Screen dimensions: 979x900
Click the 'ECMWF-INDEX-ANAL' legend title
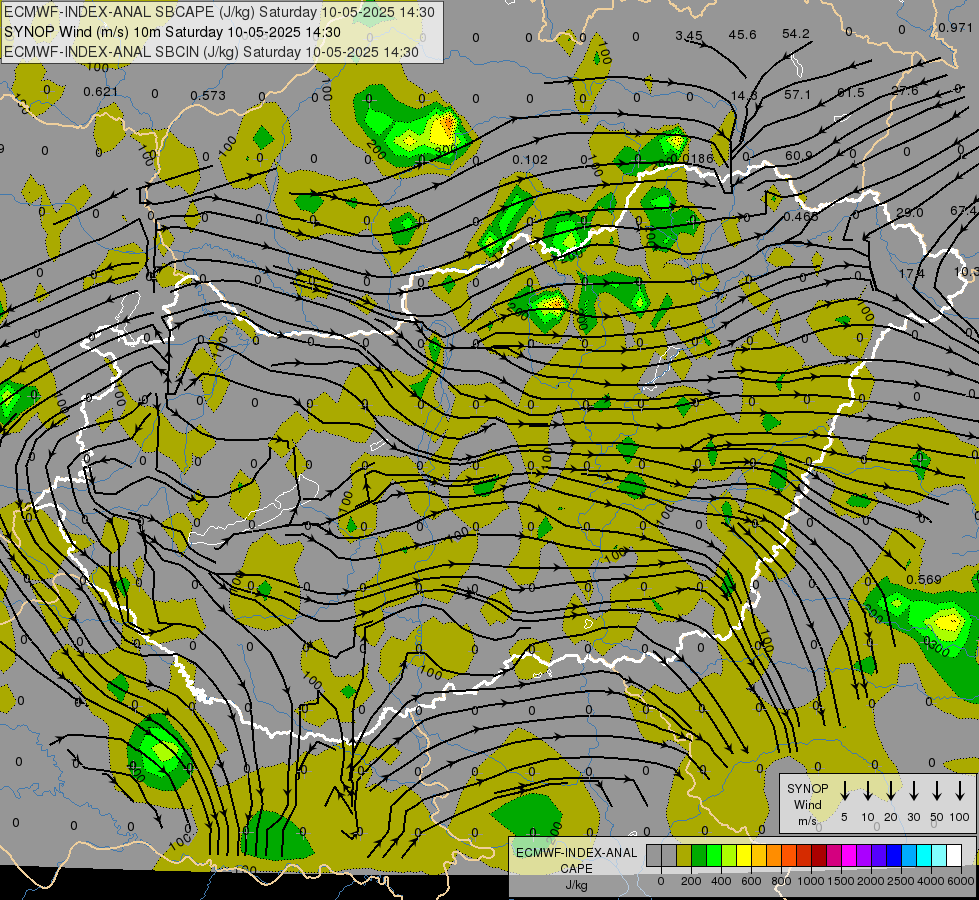point(576,853)
